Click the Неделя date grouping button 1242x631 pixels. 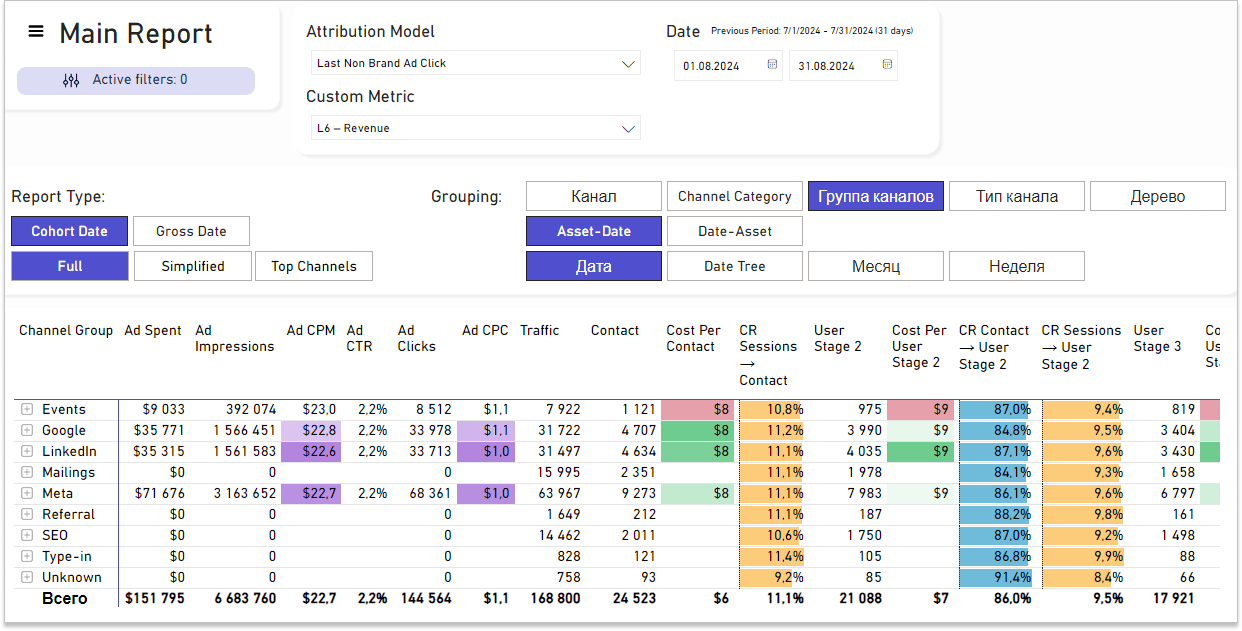1016,266
